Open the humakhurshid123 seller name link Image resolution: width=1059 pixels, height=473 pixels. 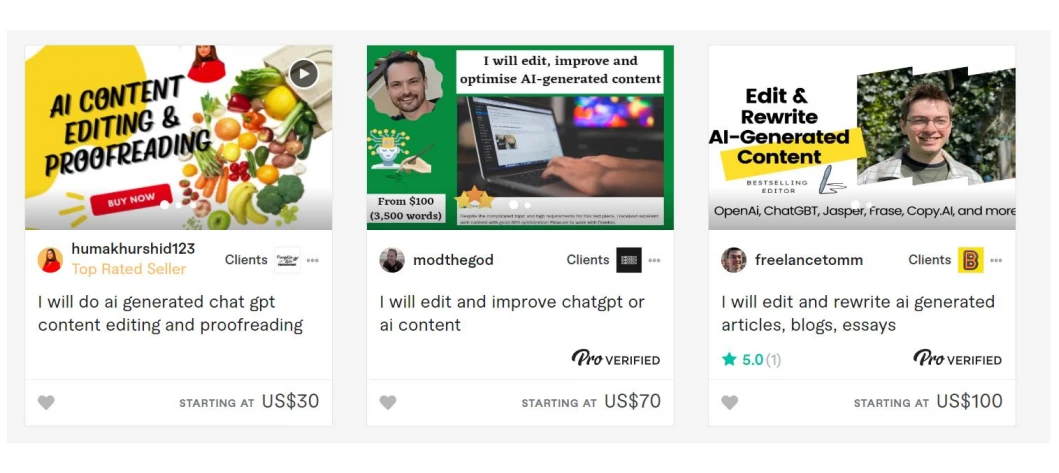click(133, 249)
